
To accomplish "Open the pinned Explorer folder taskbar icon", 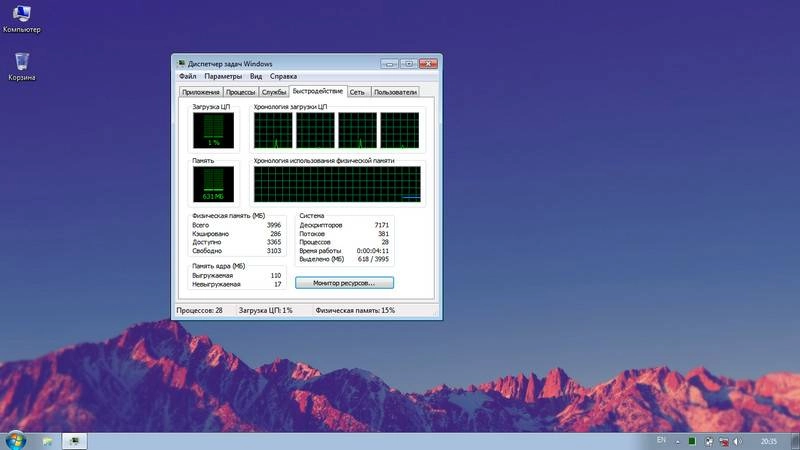I will pos(47,441).
